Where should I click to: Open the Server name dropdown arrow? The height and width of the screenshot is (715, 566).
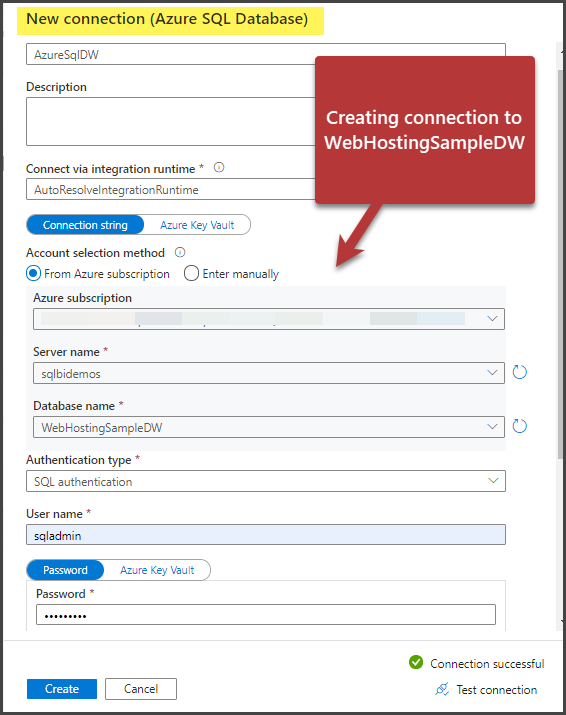[x=492, y=373]
